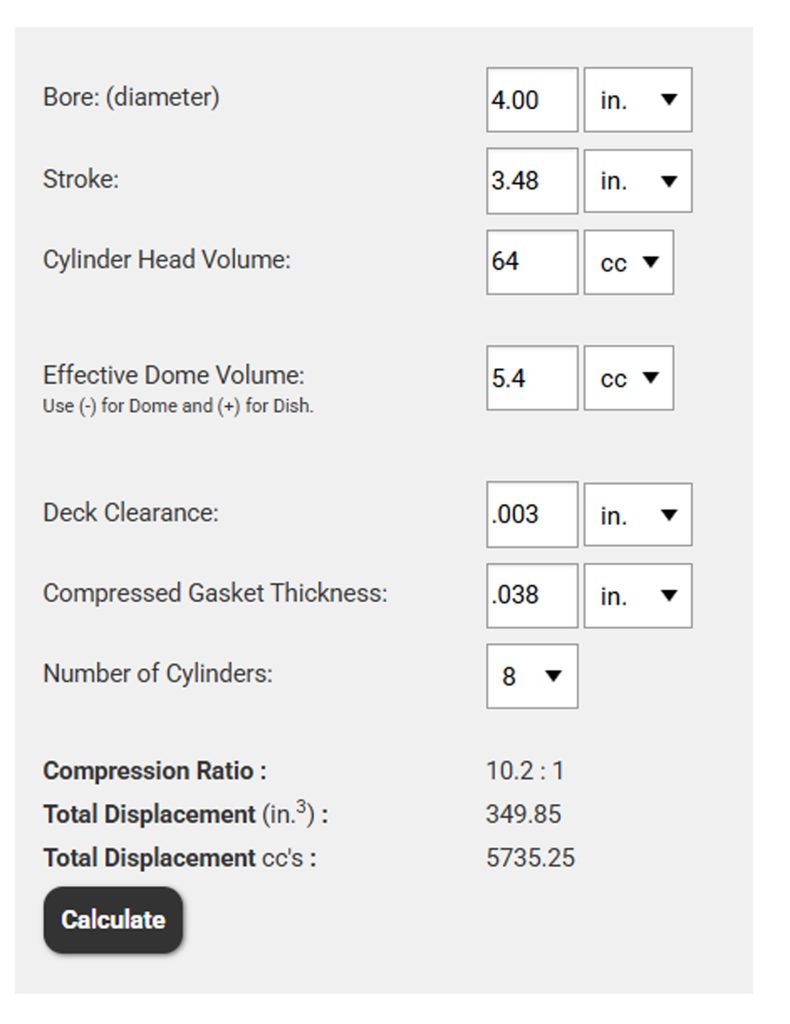Viewport: 790px width, 1024px height.
Task: Click the 5735.25 cc displacement value
Action: (x=530, y=858)
